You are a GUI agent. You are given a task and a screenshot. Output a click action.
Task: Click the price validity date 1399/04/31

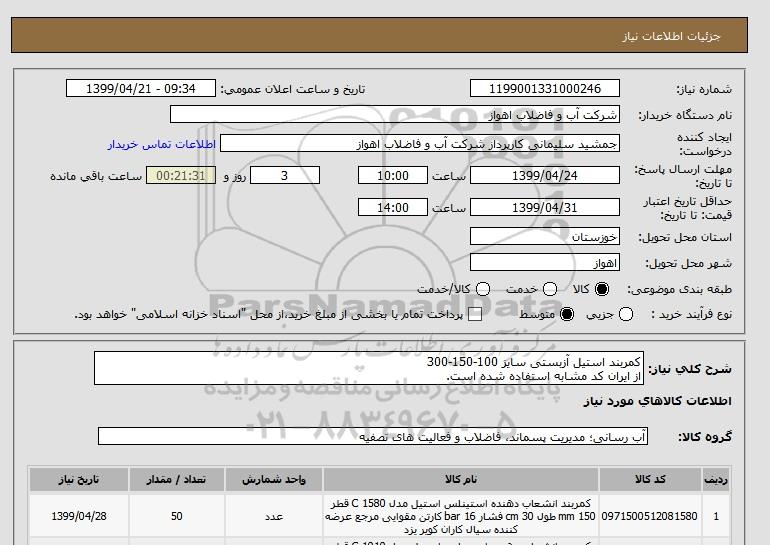pos(544,208)
